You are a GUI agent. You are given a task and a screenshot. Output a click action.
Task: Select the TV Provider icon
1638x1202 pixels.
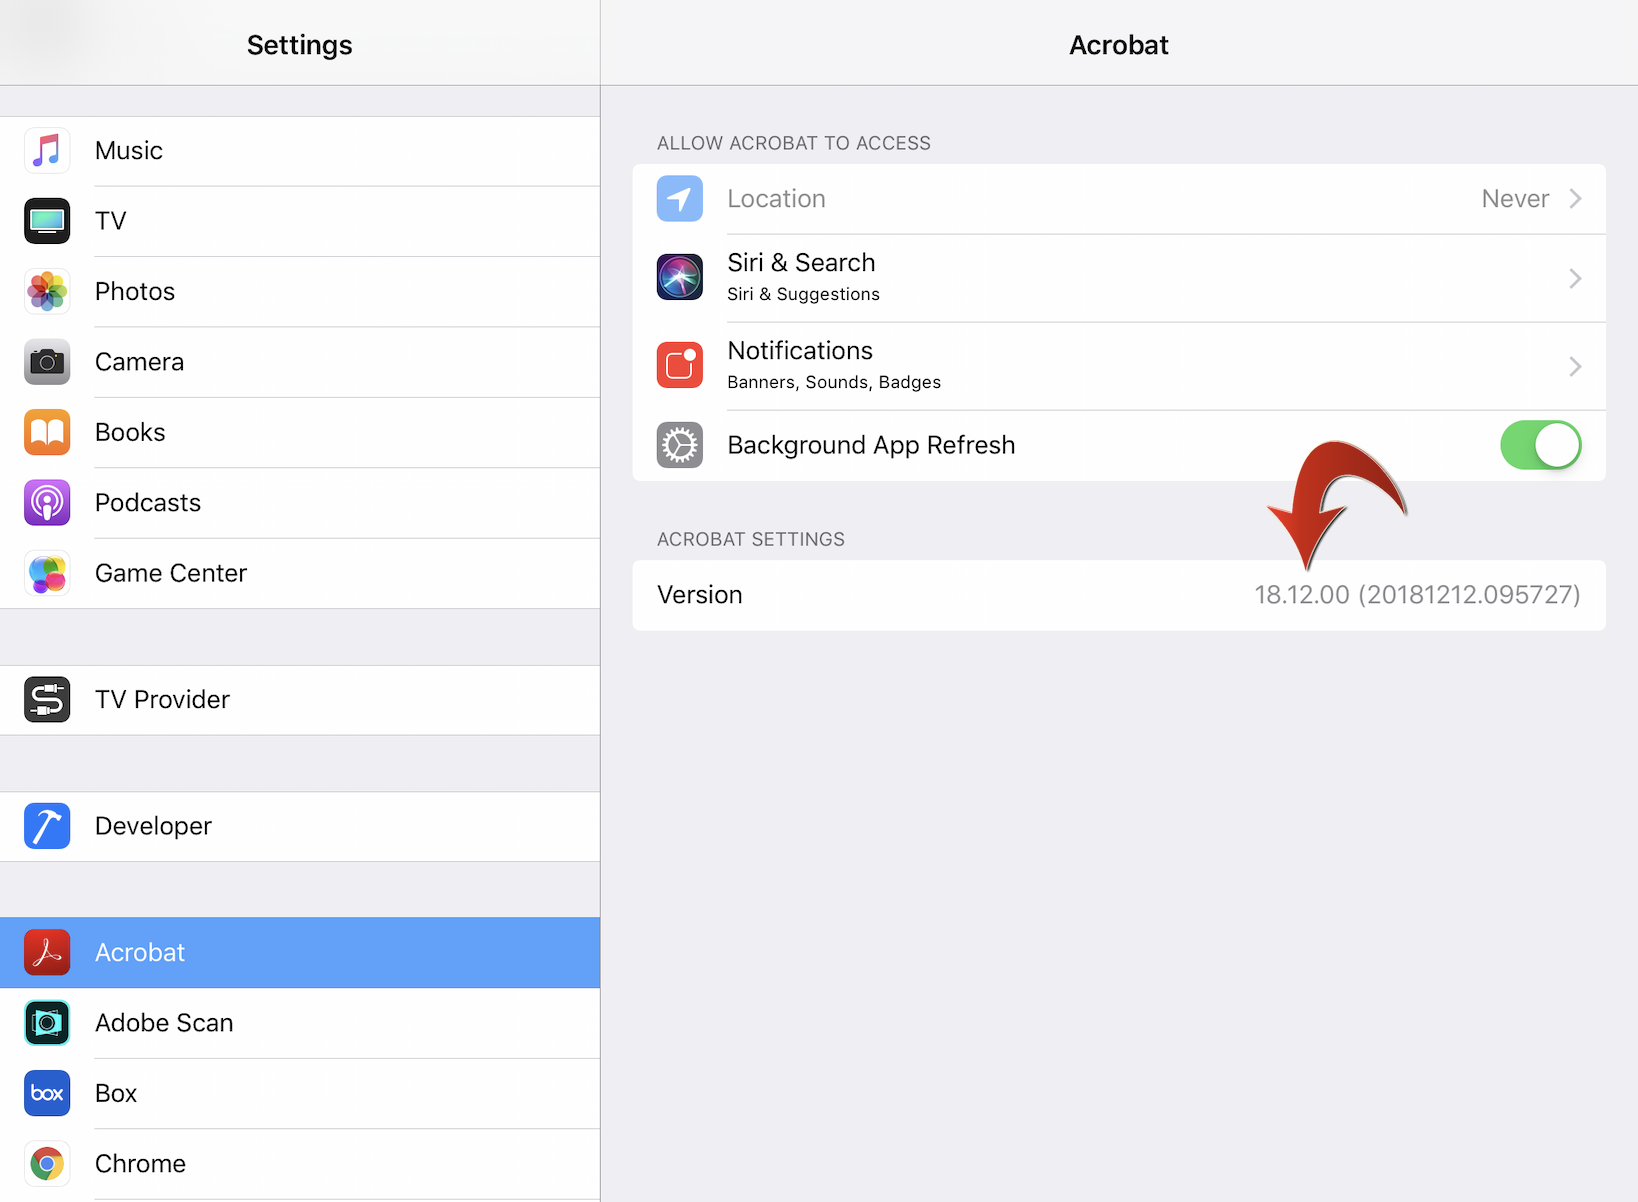tap(47, 700)
